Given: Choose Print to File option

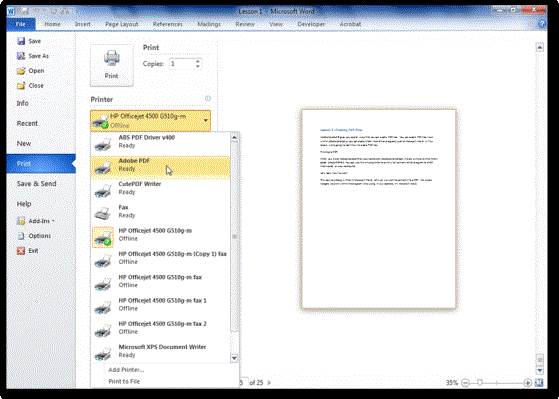Looking at the screenshot, I should point(124,382).
